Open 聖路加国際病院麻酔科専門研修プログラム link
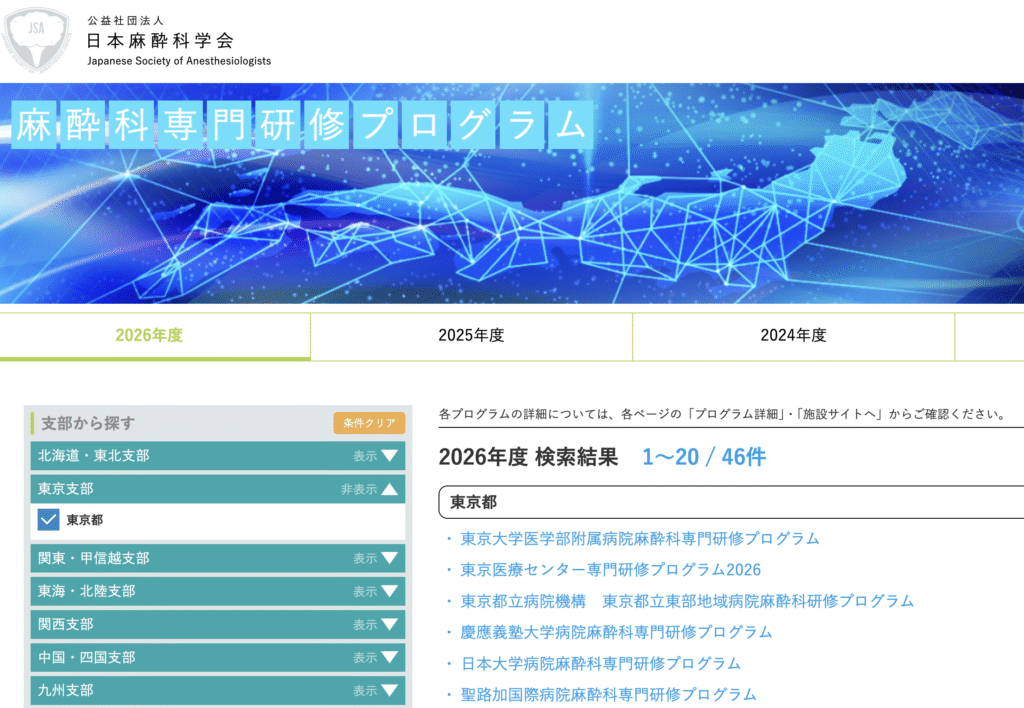The height and width of the screenshot is (708, 1024). 608,694
